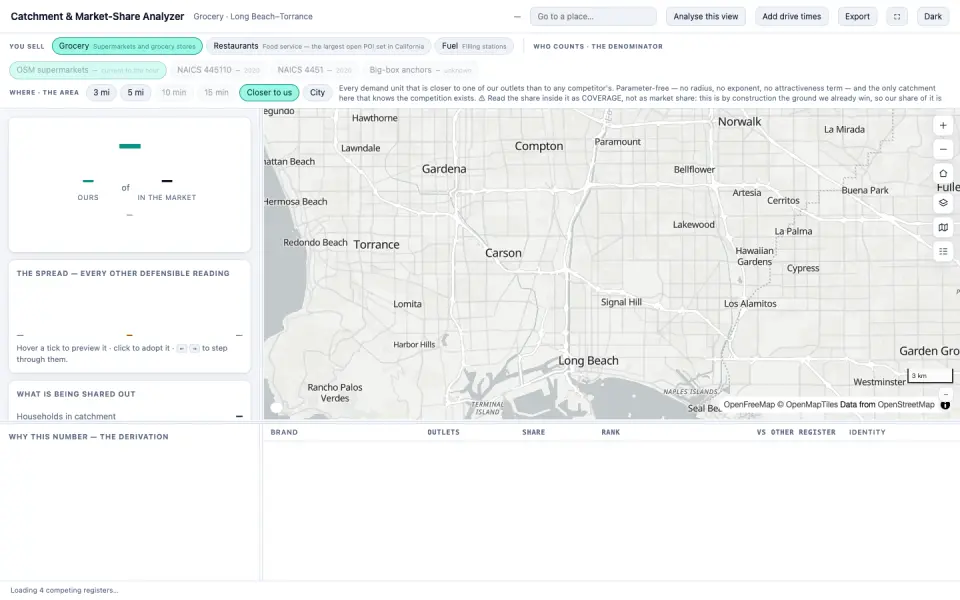Screen dimensions: 960x600
Task: Click the VS OTHER REGISTER column header
Action: click(796, 432)
